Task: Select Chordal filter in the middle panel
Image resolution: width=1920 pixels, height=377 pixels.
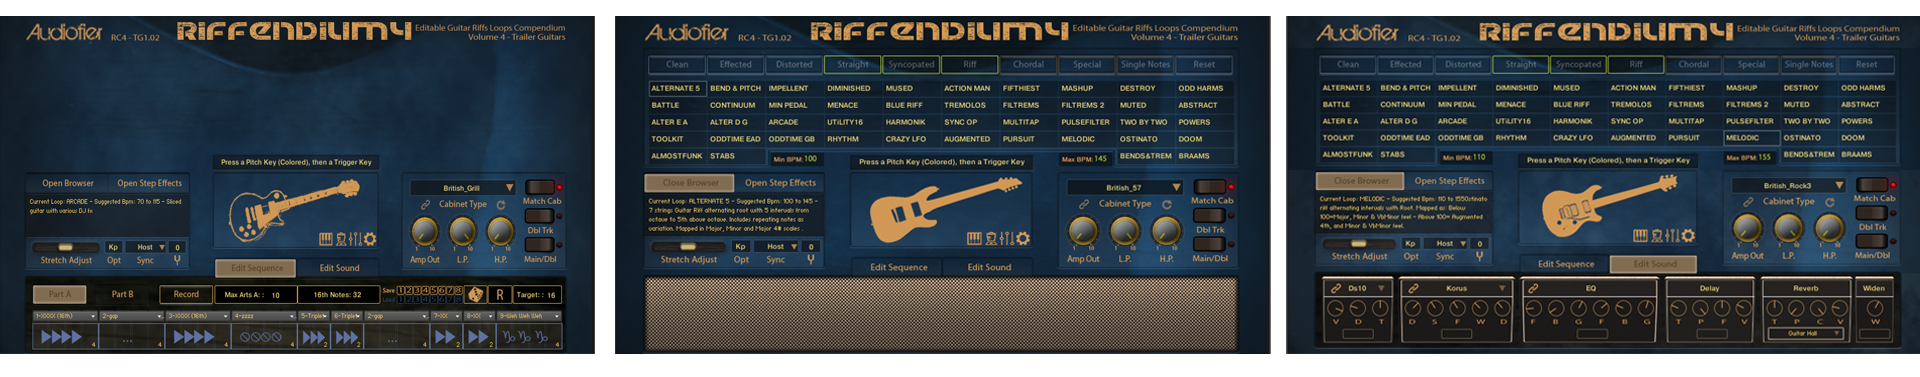Action: click(1028, 64)
